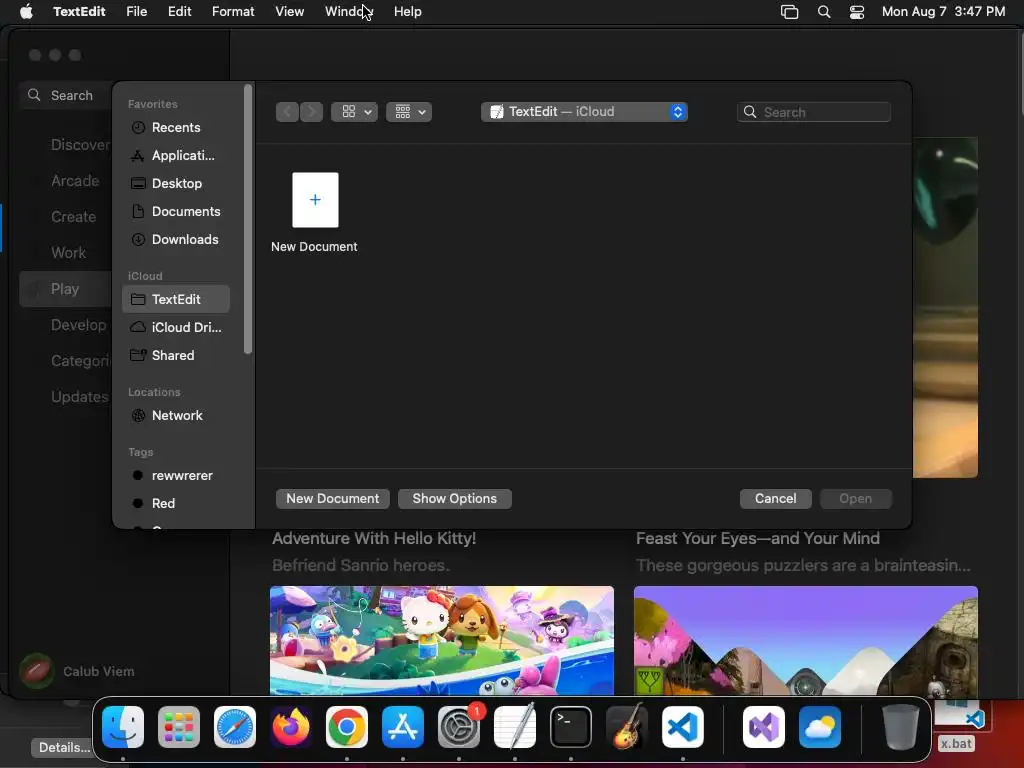
Task: Open Work in App Store sidebar
Action: [69, 253]
